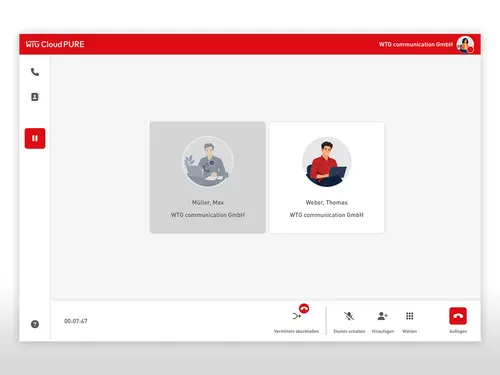The height and width of the screenshot is (375, 500).
Task: Add participant with Hinzufügen icon
Action: [x=383, y=316]
